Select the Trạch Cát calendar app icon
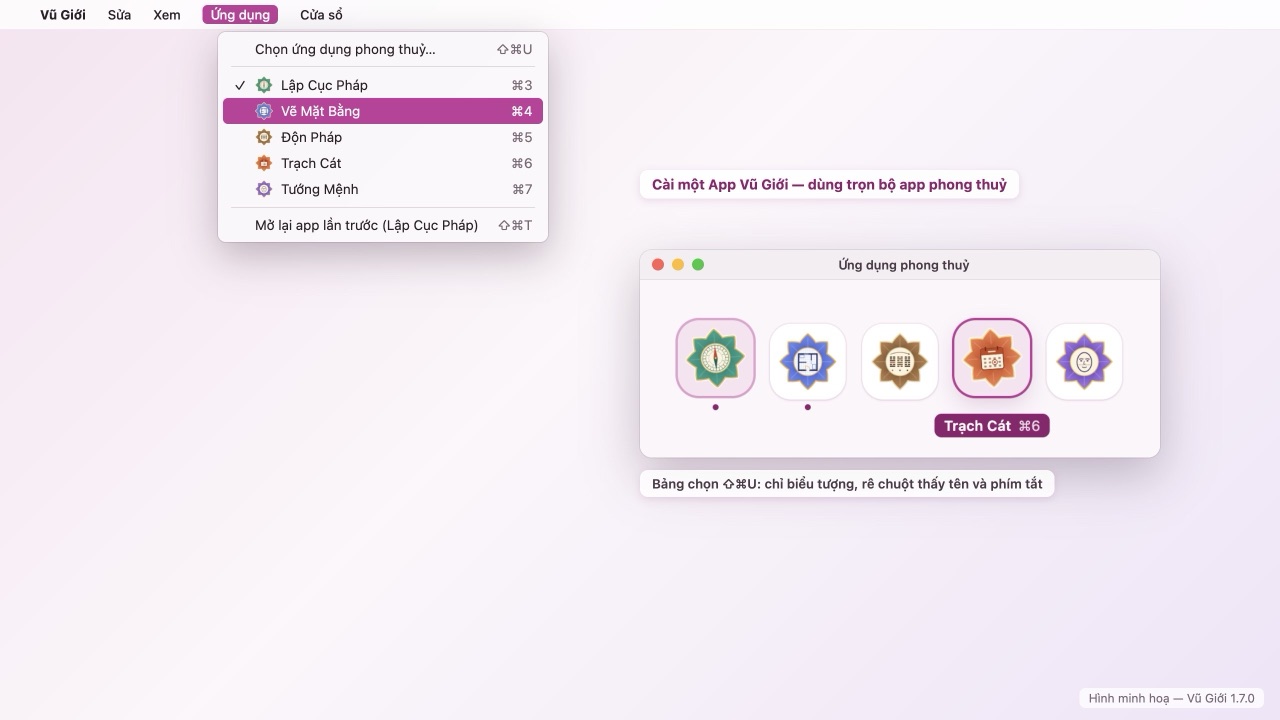1280x720 pixels. pyautogui.click(x=992, y=358)
